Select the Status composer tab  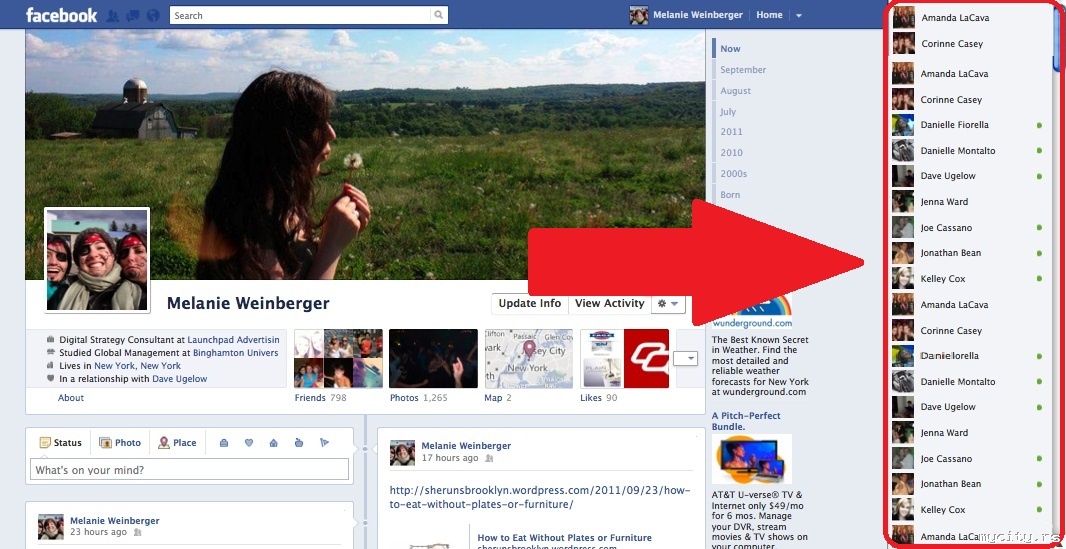click(x=61, y=442)
